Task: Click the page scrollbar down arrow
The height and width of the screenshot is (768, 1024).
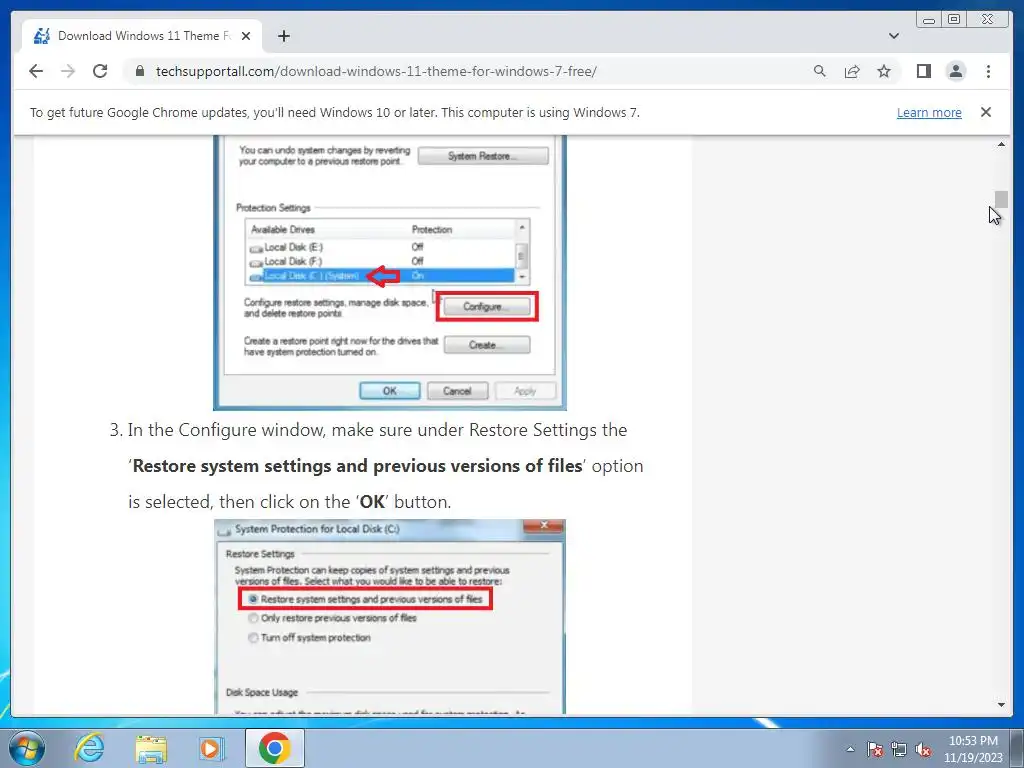Action: click(x=1001, y=705)
